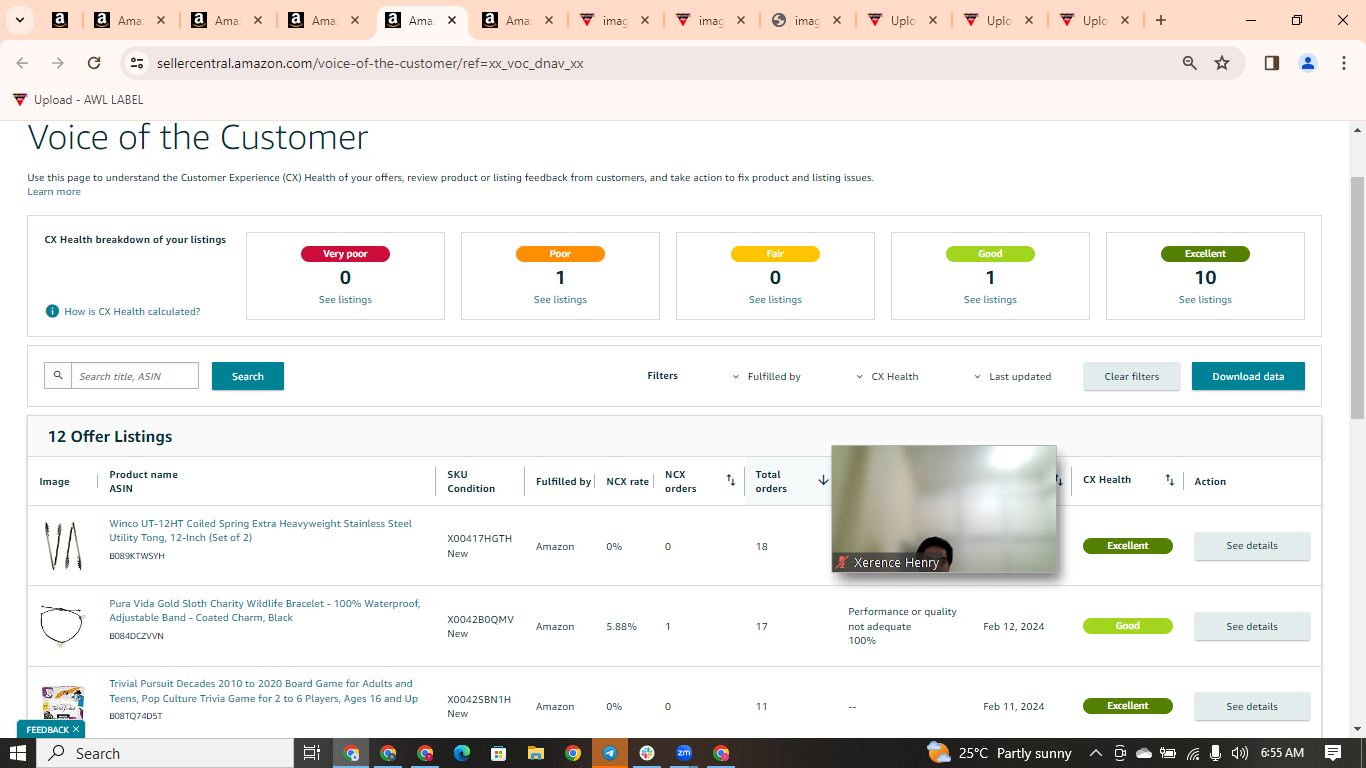This screenshot has height=768, width=1366.
Task: See listings under Fair
Action: tap(775, 300)
